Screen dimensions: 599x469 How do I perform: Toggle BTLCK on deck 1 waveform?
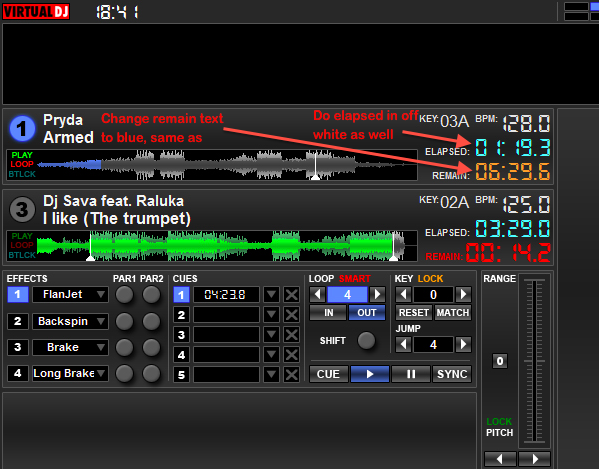tap(22, 174)
